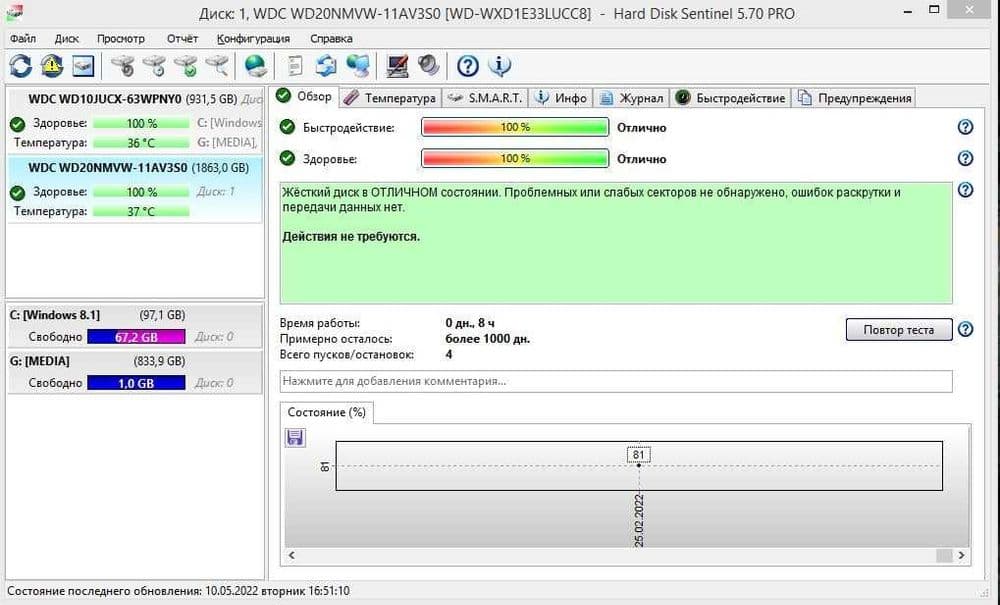The image size is (1000, 605).
Task: Switch to the Обзор tab
Action: click(304, 96)
